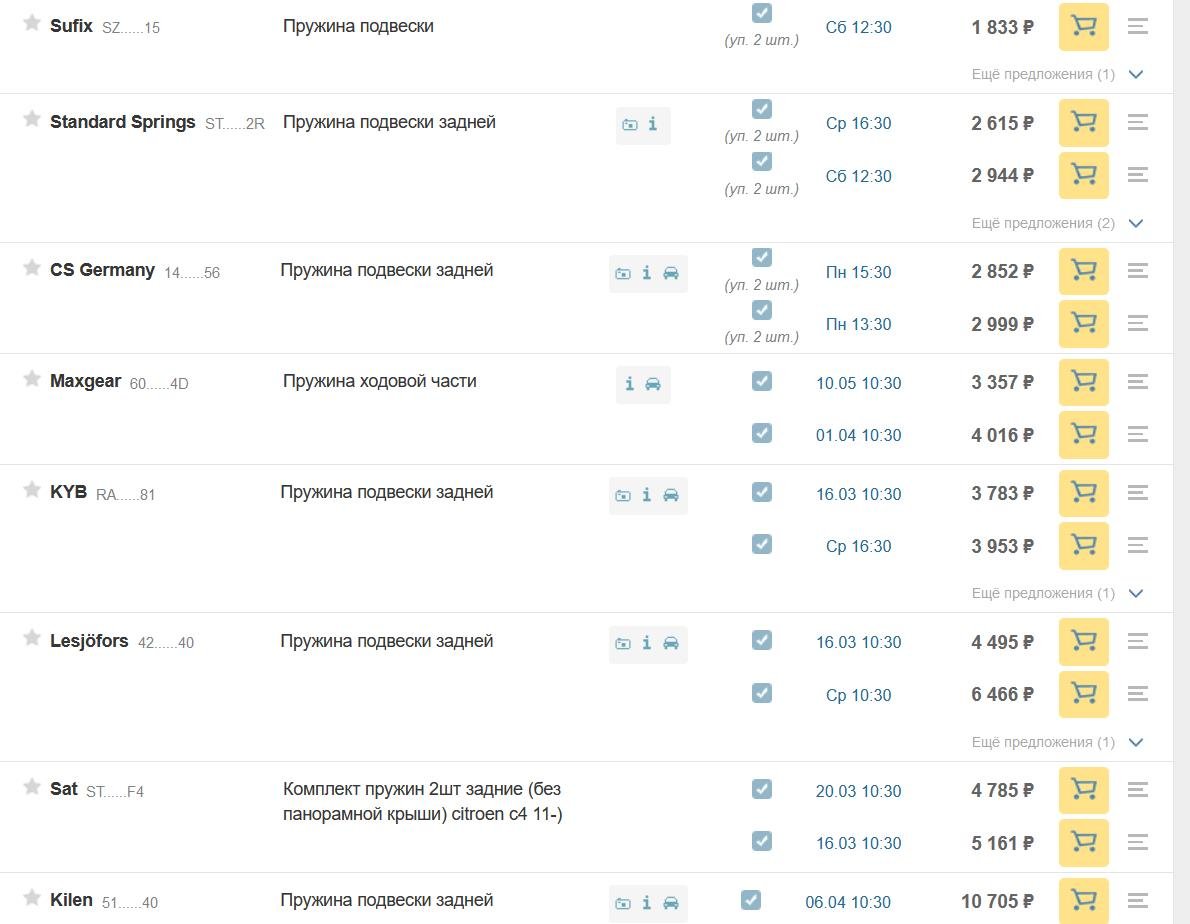Open photo icon for Lesjöfors

click(623, 644)
